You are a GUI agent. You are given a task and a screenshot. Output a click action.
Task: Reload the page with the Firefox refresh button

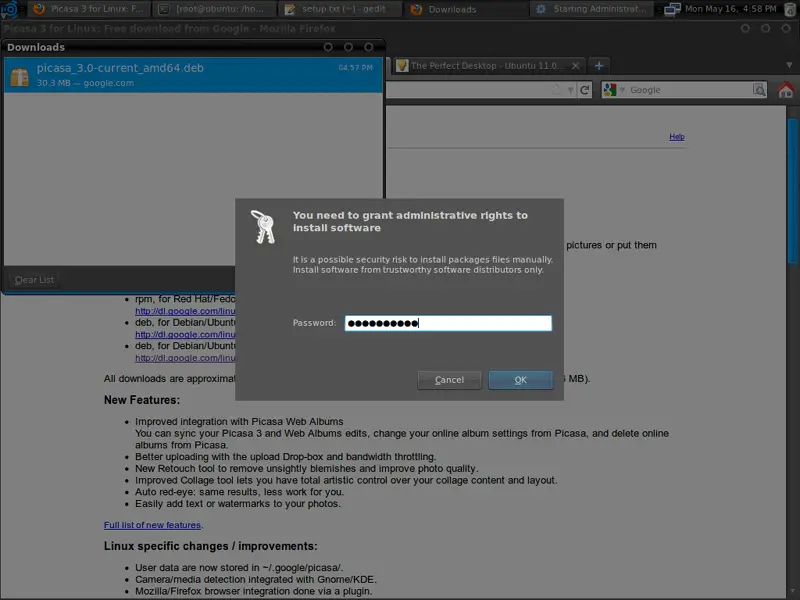pos(585,90)
